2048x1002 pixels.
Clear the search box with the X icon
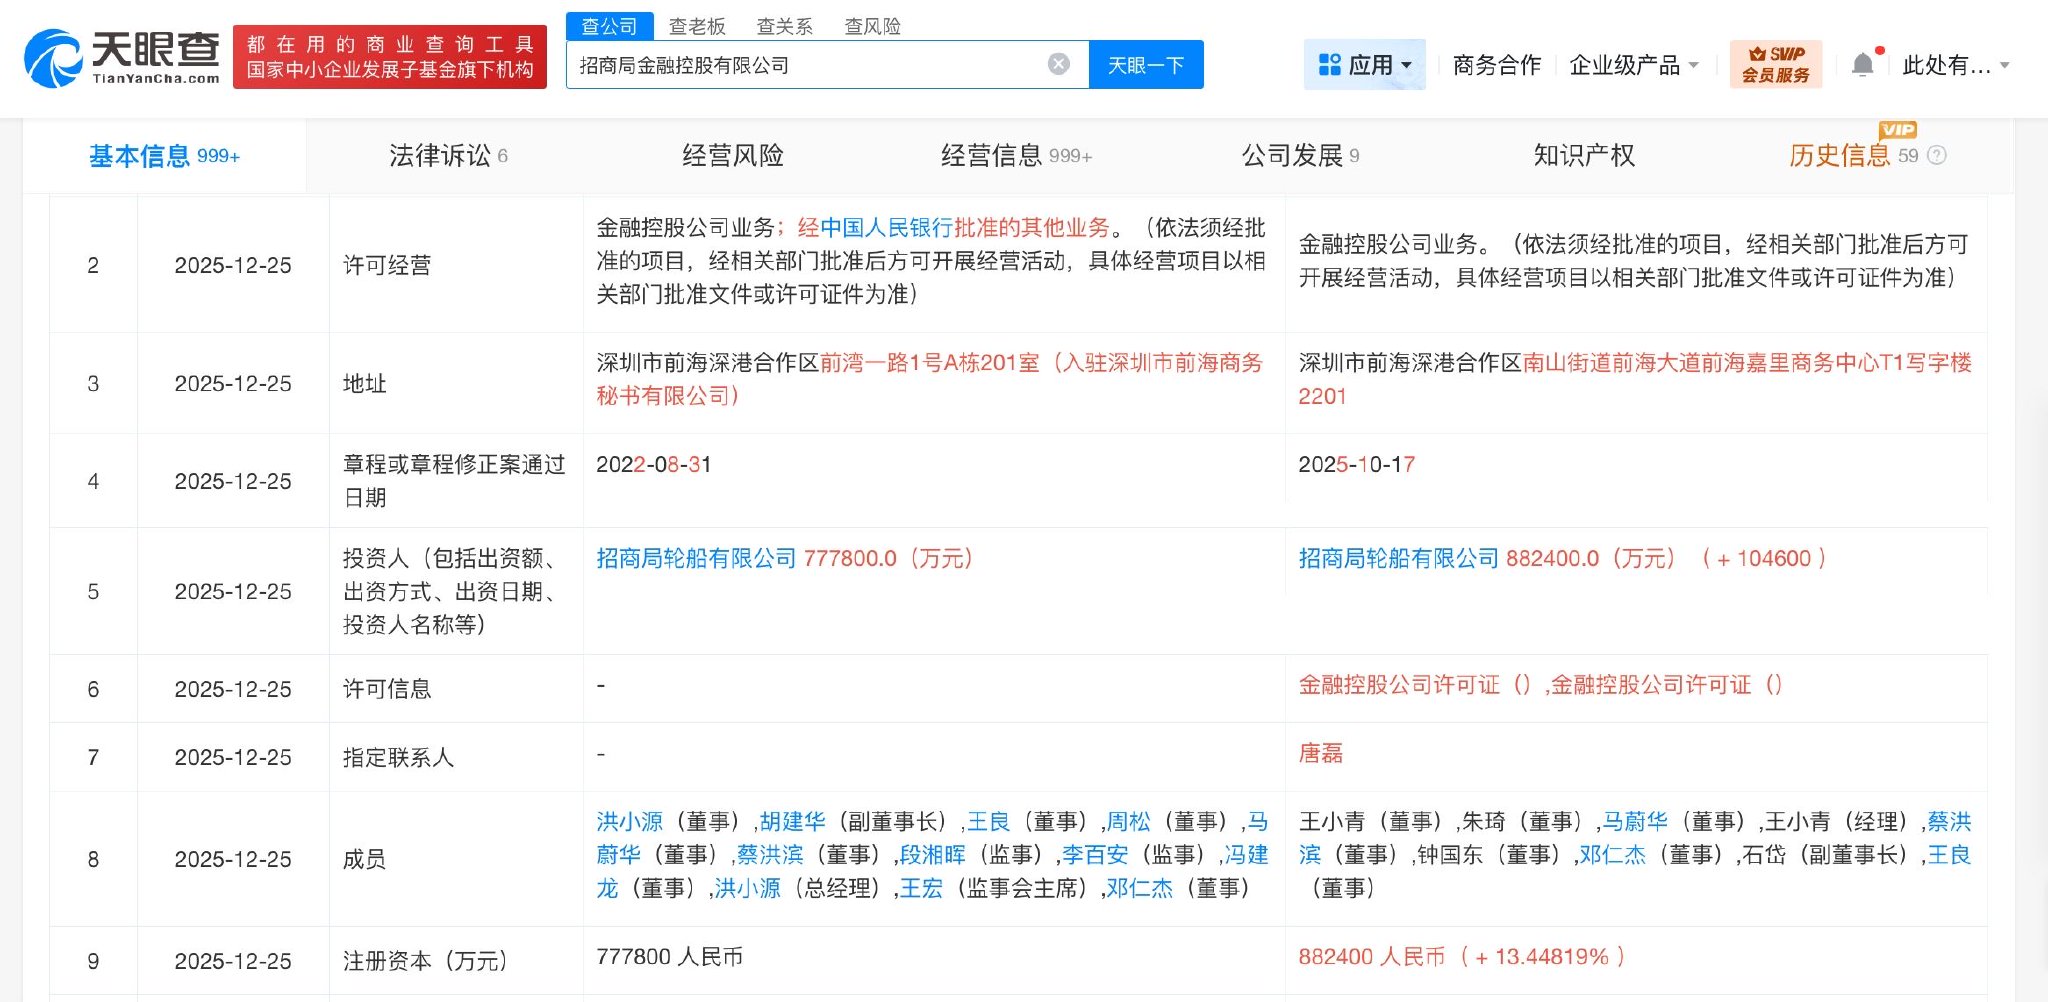[1058, 63]
